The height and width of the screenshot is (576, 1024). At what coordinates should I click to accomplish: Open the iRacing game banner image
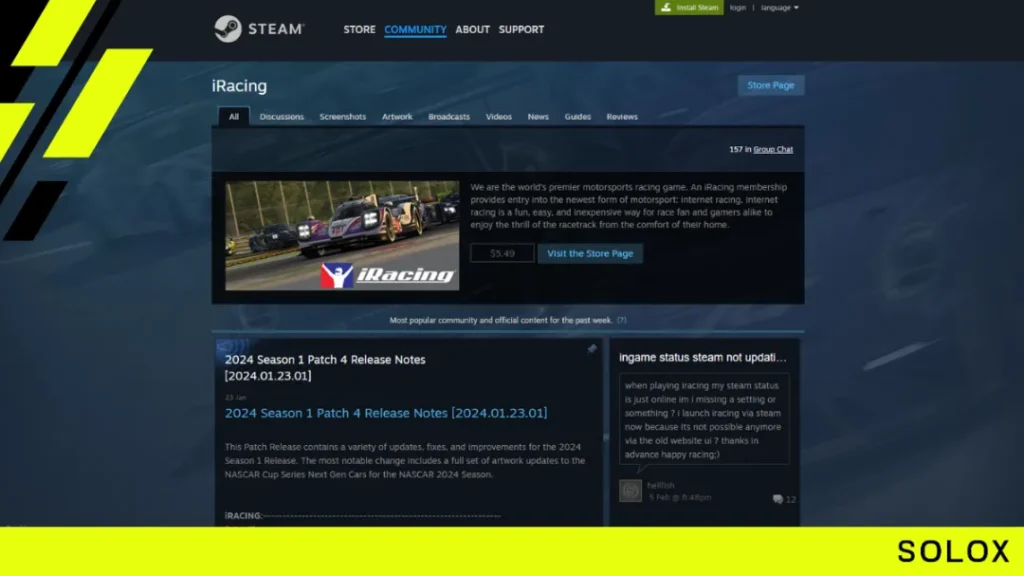pyautogui.click(x=342, y=236)
